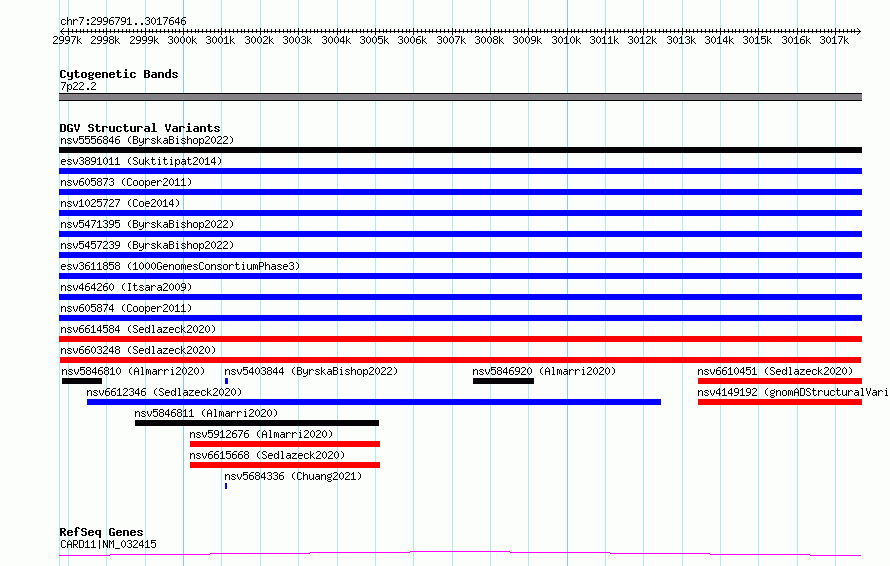This screenshot has height=566, width=890.
Task: Click the blue bar under nsv5457239
Action: click(x=460, y=255)
